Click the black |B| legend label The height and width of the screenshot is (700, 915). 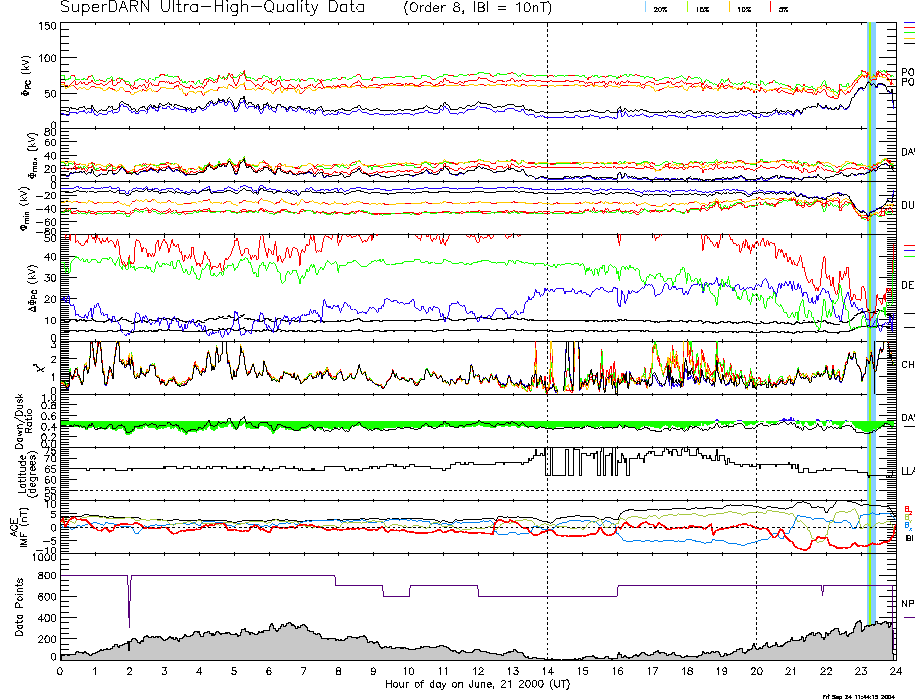click(907, 538)
